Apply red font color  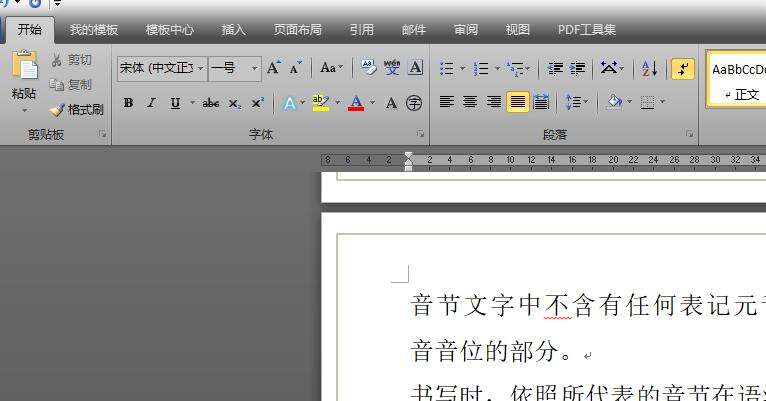pos(356,103)
